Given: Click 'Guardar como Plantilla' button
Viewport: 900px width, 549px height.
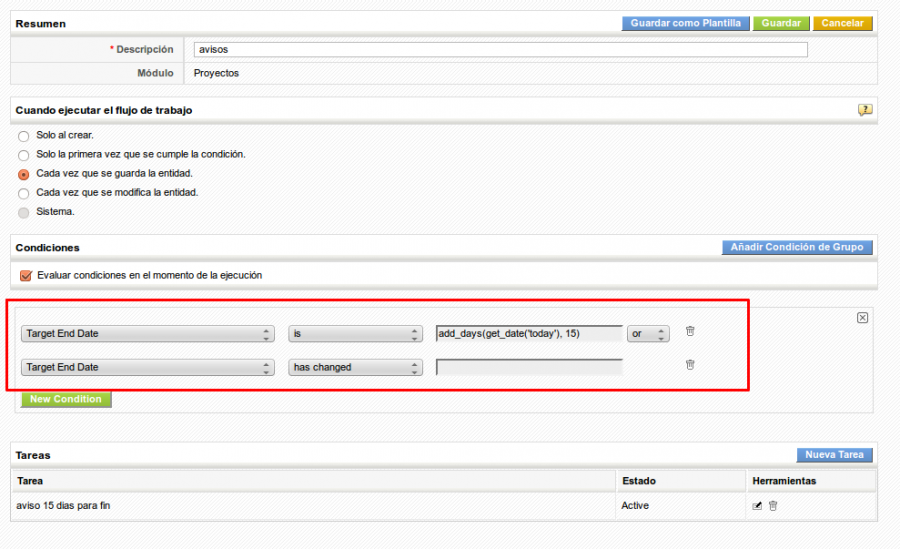Looking at the screenshot, I should click(685, 23).
